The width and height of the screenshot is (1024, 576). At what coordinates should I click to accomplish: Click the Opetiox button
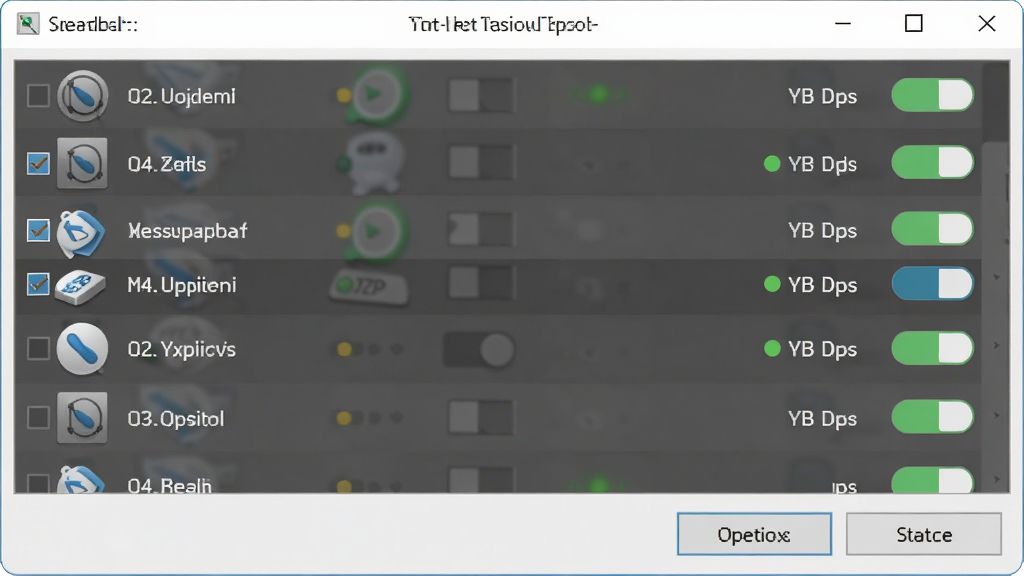coord(754,534)
